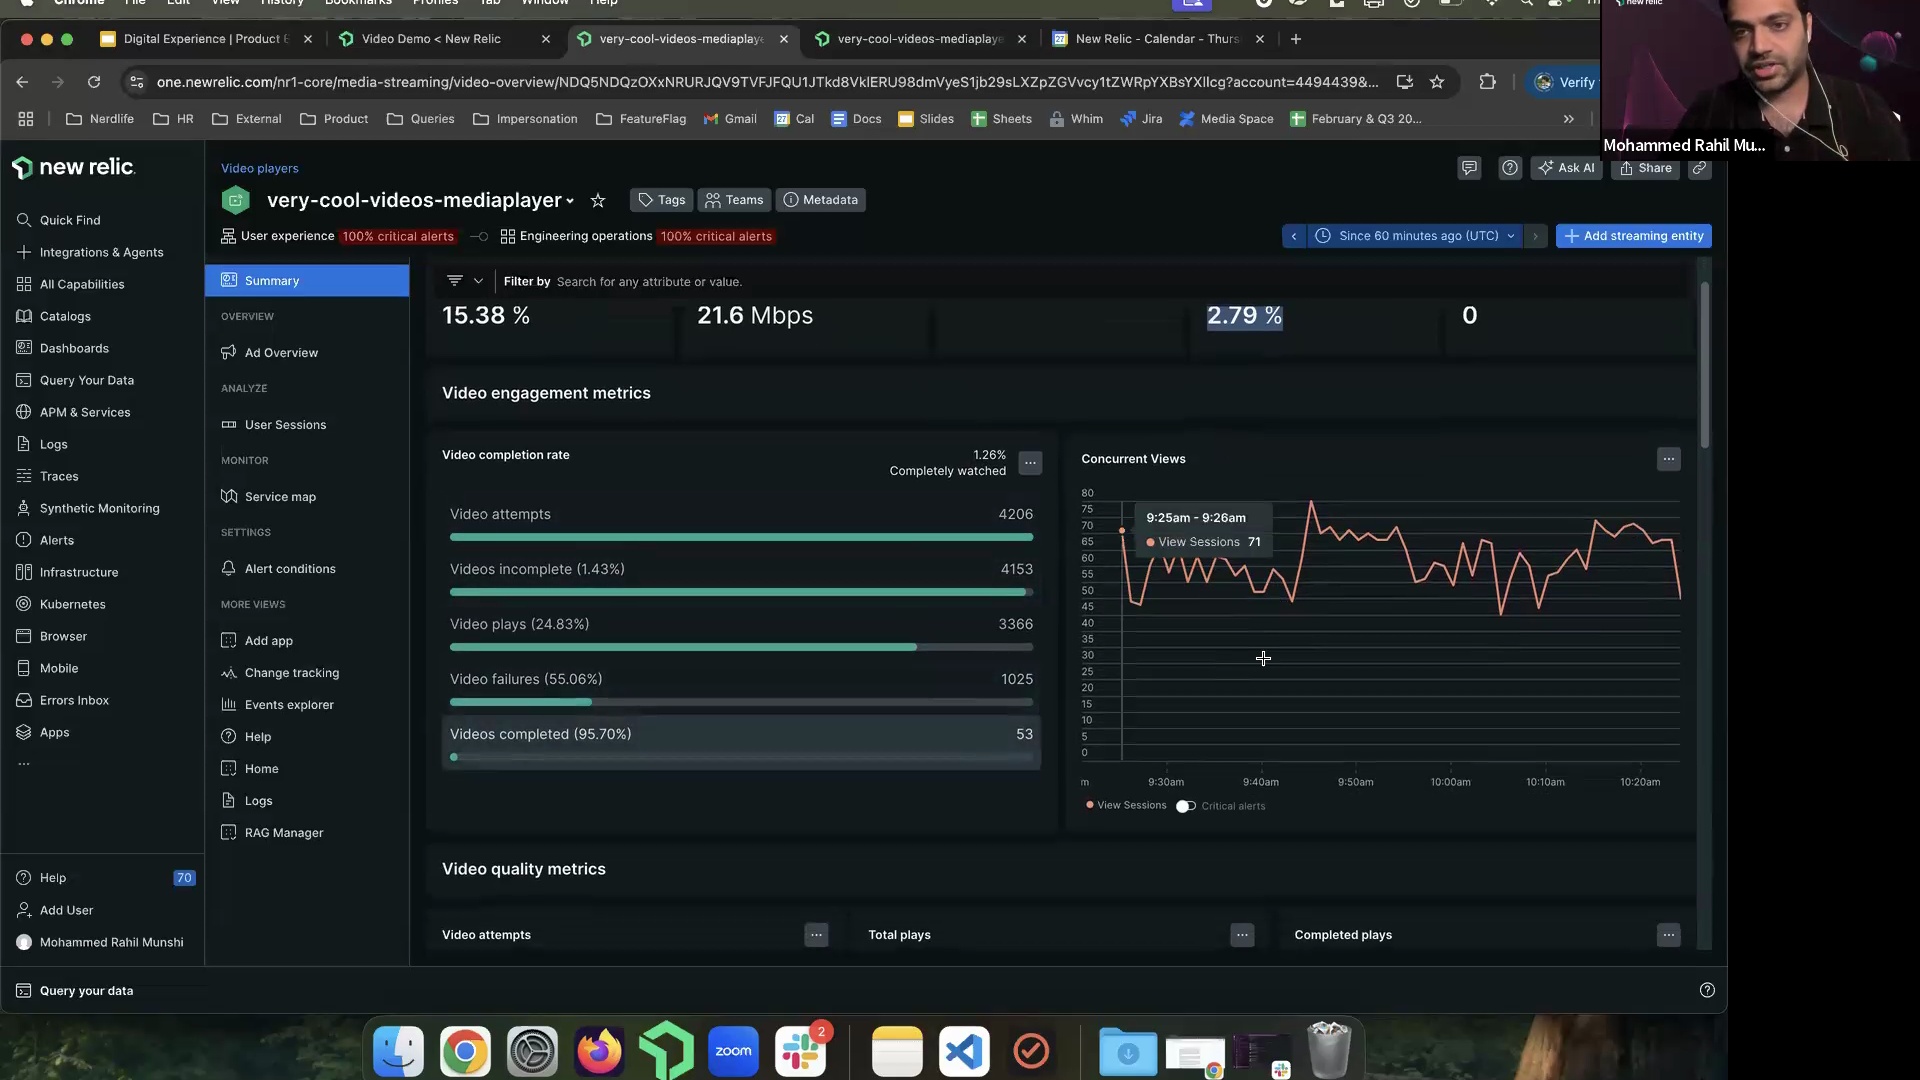Click the browser address bar
The image size is (1920, 1080).
[x=766, y=82]
